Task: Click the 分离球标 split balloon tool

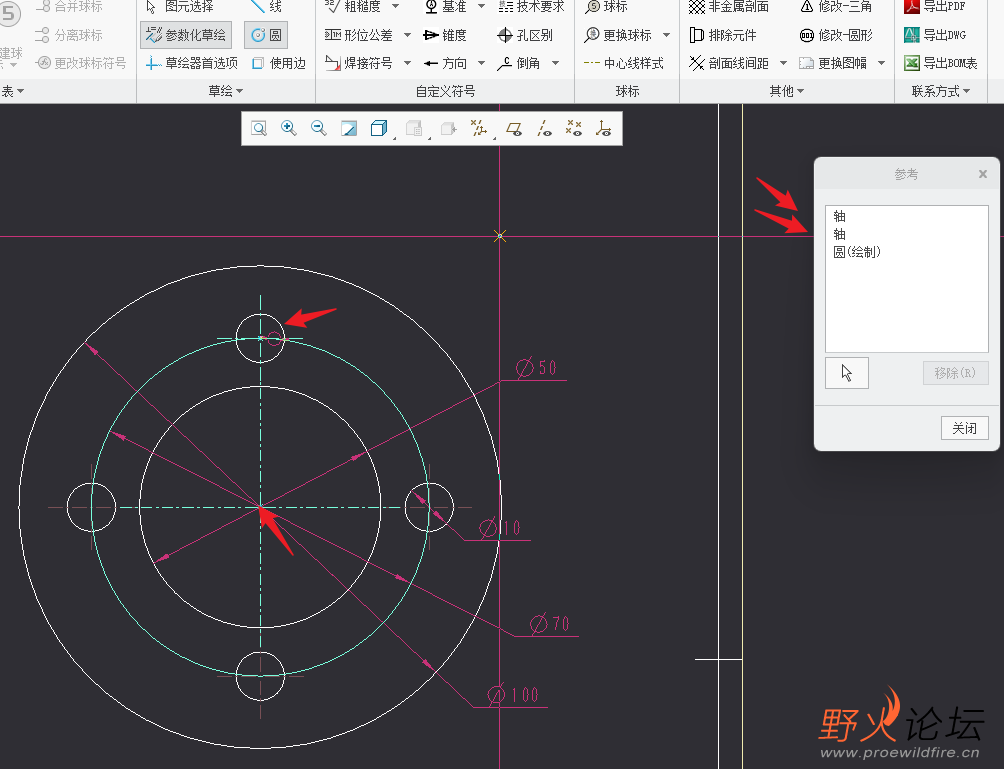Action: click(x=69, y=35)
